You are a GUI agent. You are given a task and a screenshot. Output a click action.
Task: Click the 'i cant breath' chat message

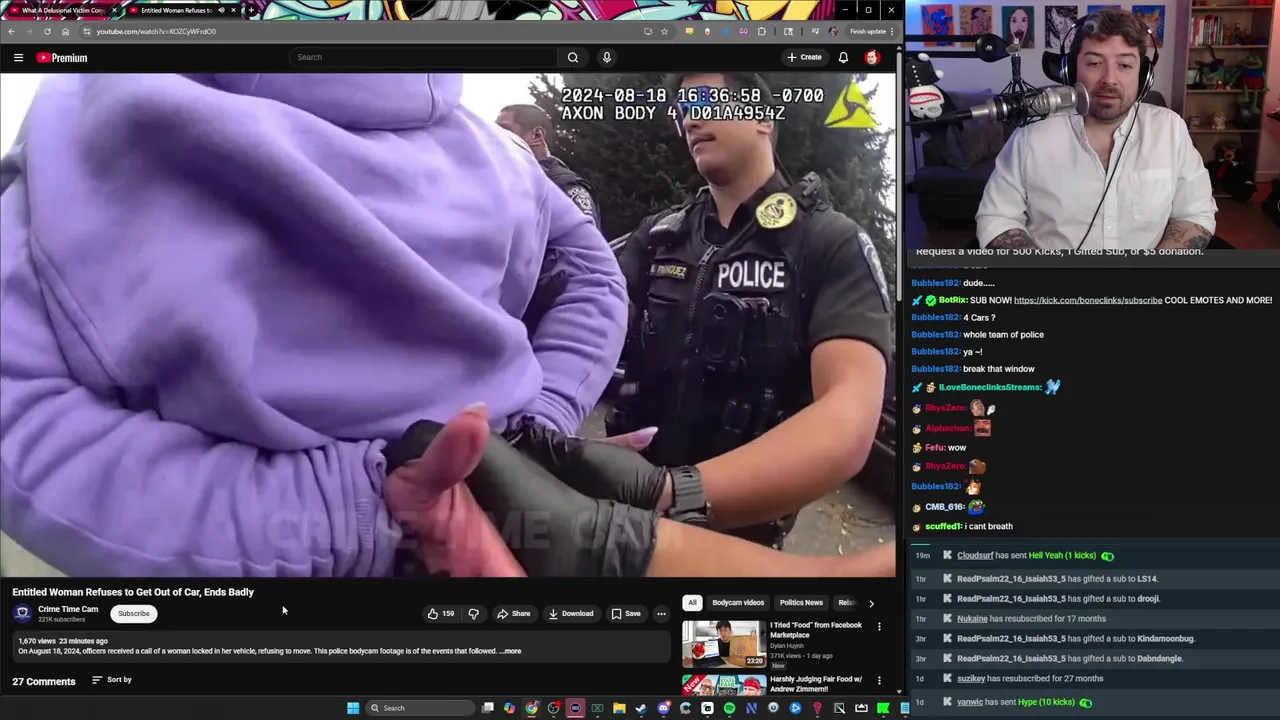(989, 526)
